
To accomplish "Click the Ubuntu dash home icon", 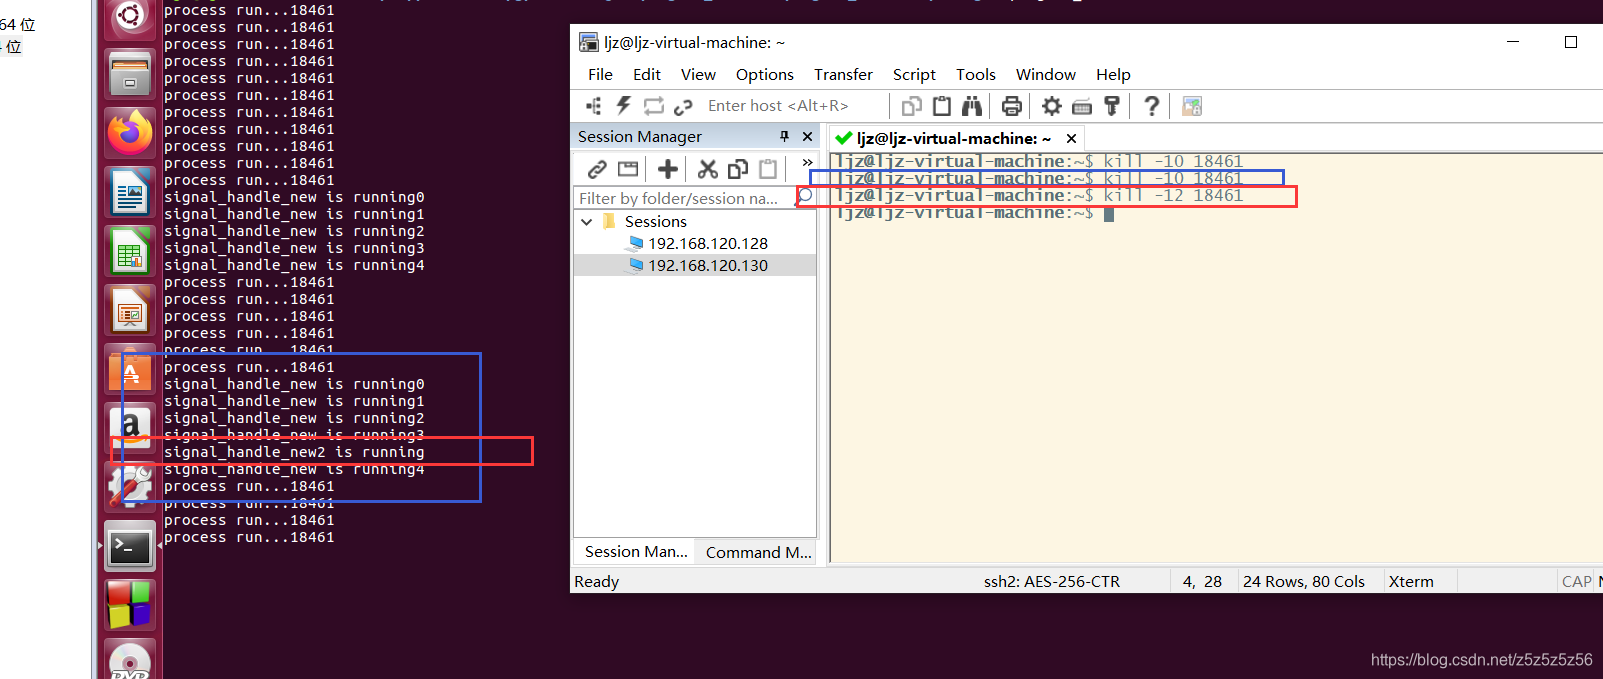I will (130, 17).
